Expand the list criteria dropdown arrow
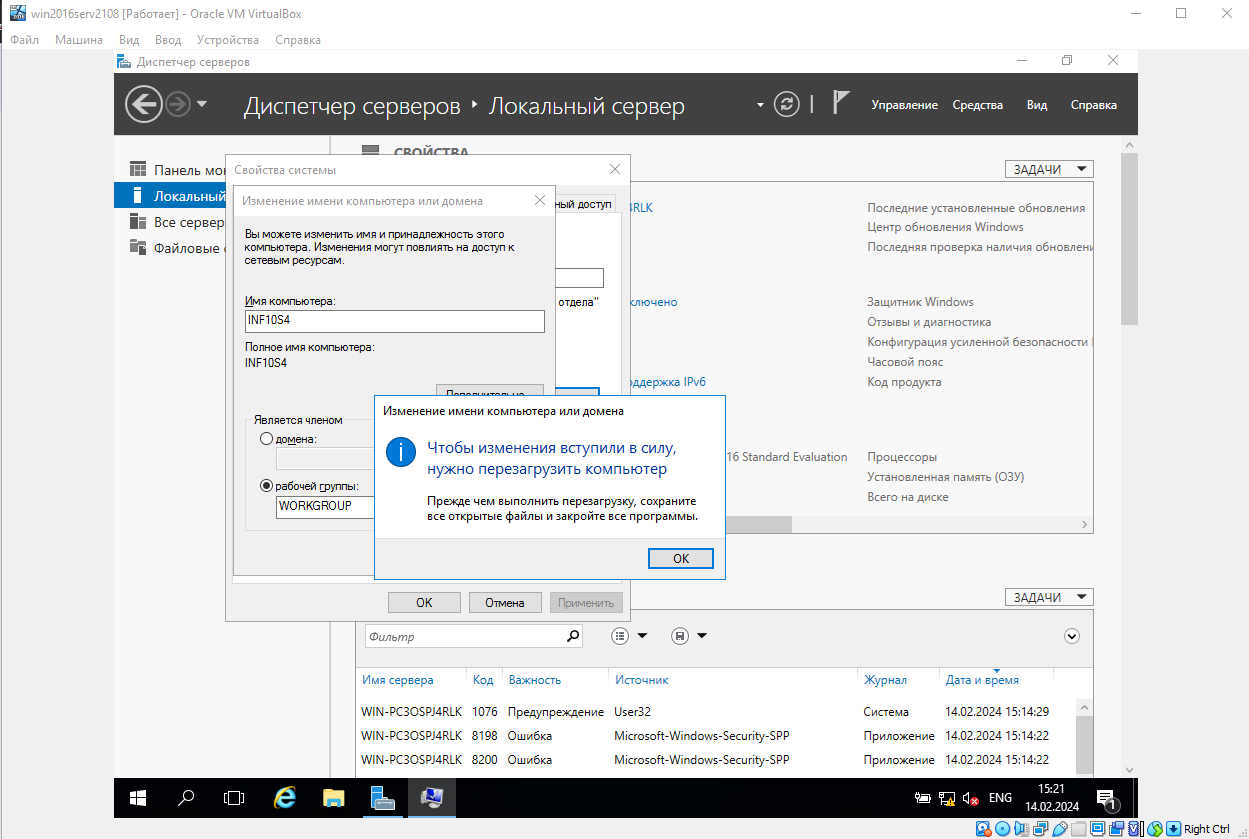Viewport: 1249px width, 839px height. click(x=642, y=636)
